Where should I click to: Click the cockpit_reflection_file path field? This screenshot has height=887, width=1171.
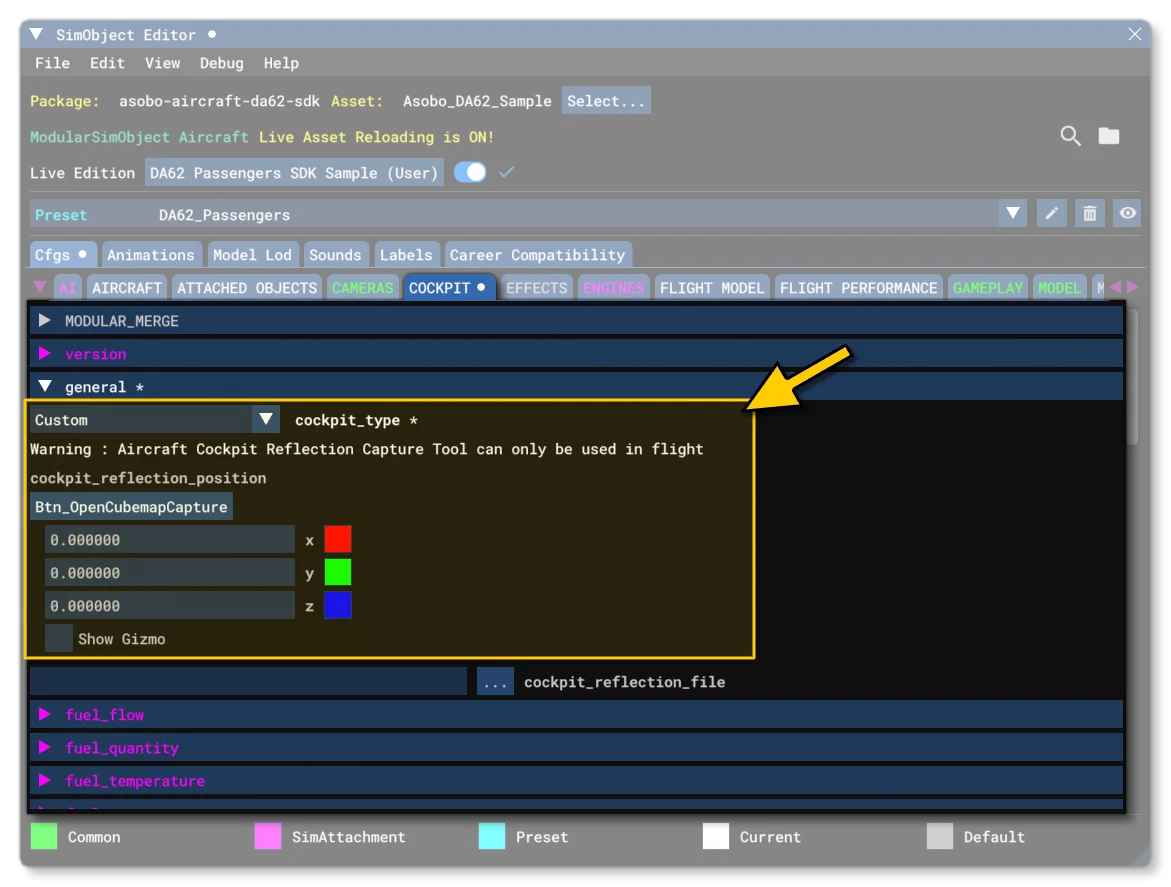[x=248, y=681]
